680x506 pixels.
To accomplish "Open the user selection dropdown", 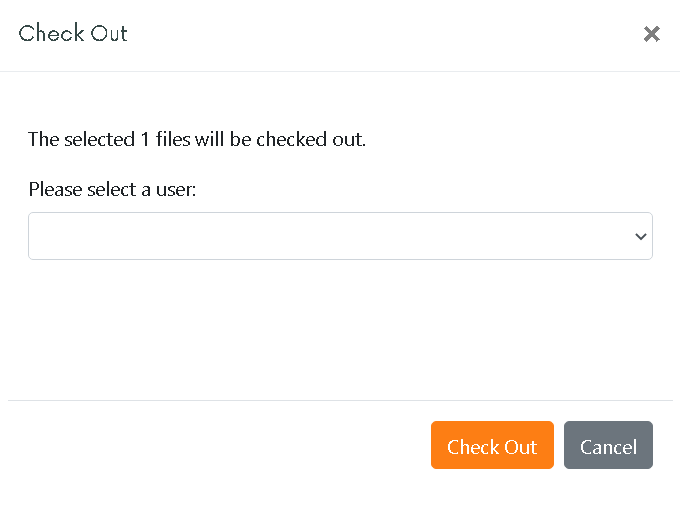I will pyautogui.click(x=340, y=236).
